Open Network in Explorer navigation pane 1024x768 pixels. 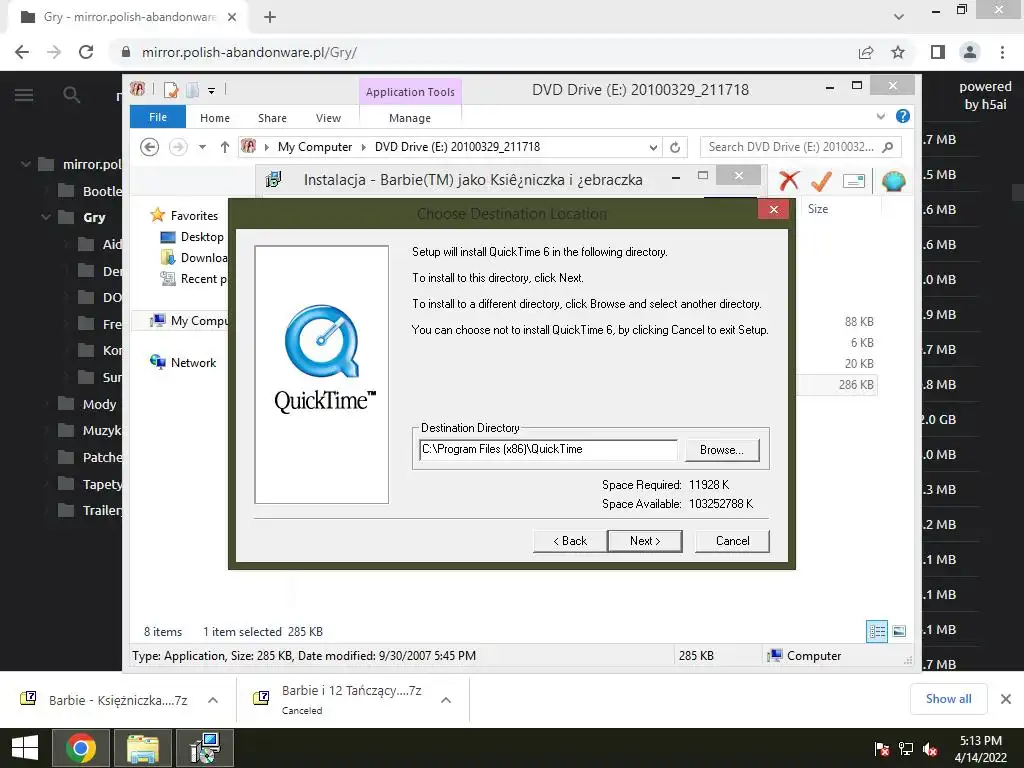193,362
